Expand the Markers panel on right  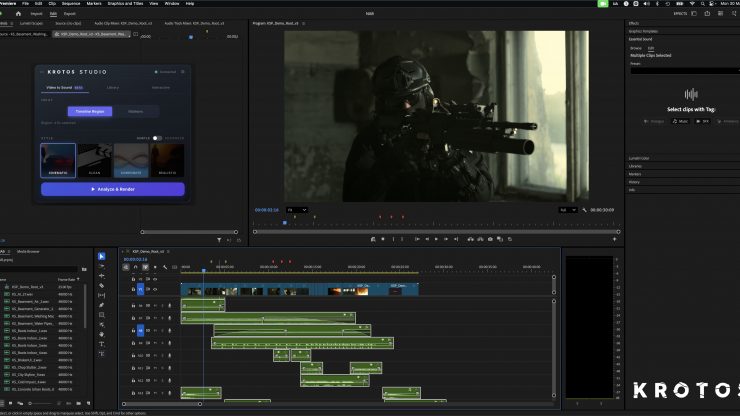(635, 174)
